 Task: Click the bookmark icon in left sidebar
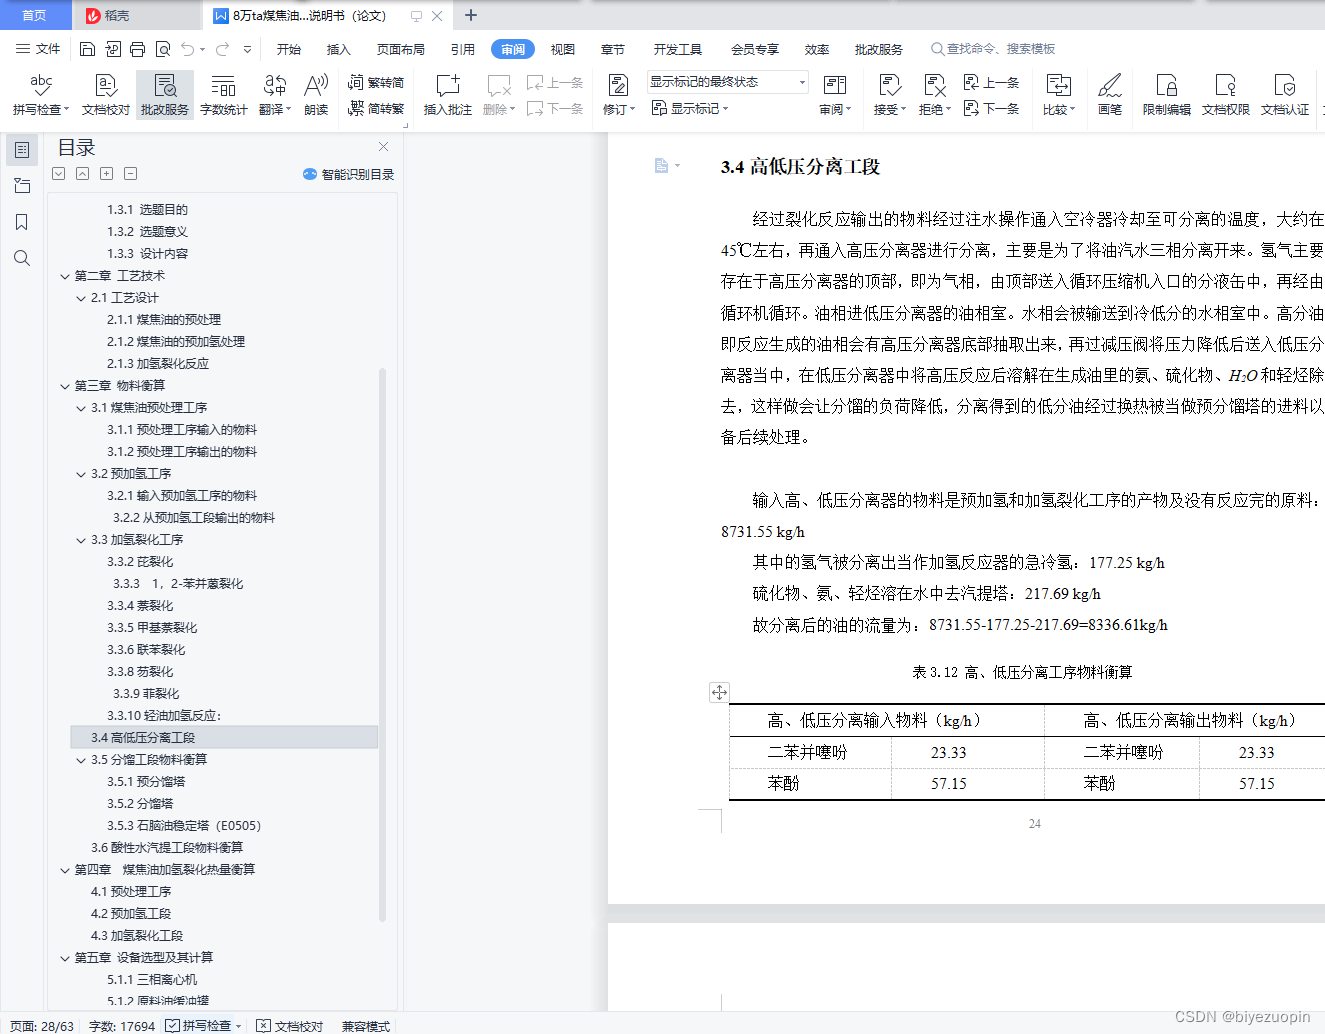pos(22,222)
